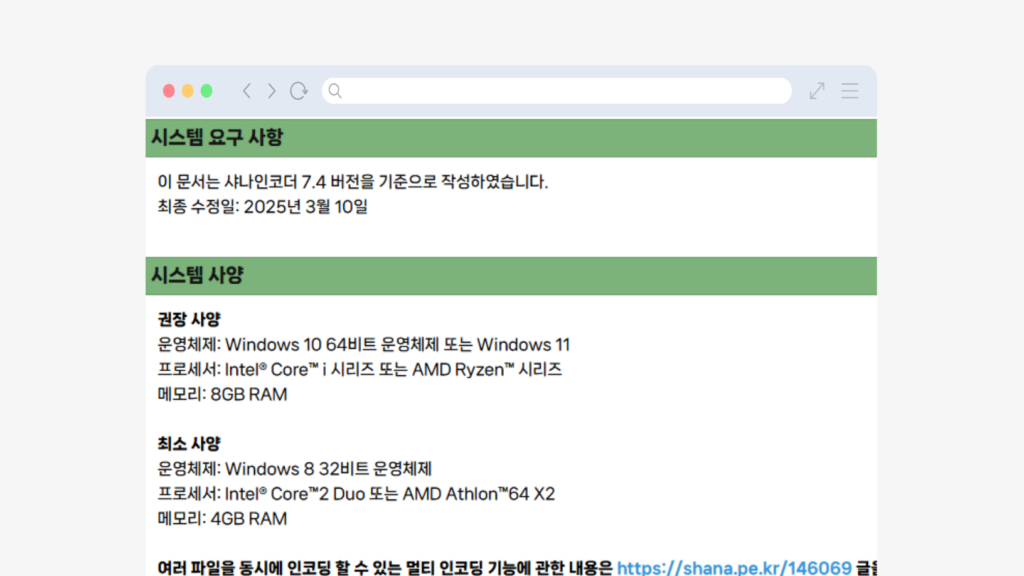Open the hamburger menu in the browser toolbar
1024x576 pixels.
(849, 91)
